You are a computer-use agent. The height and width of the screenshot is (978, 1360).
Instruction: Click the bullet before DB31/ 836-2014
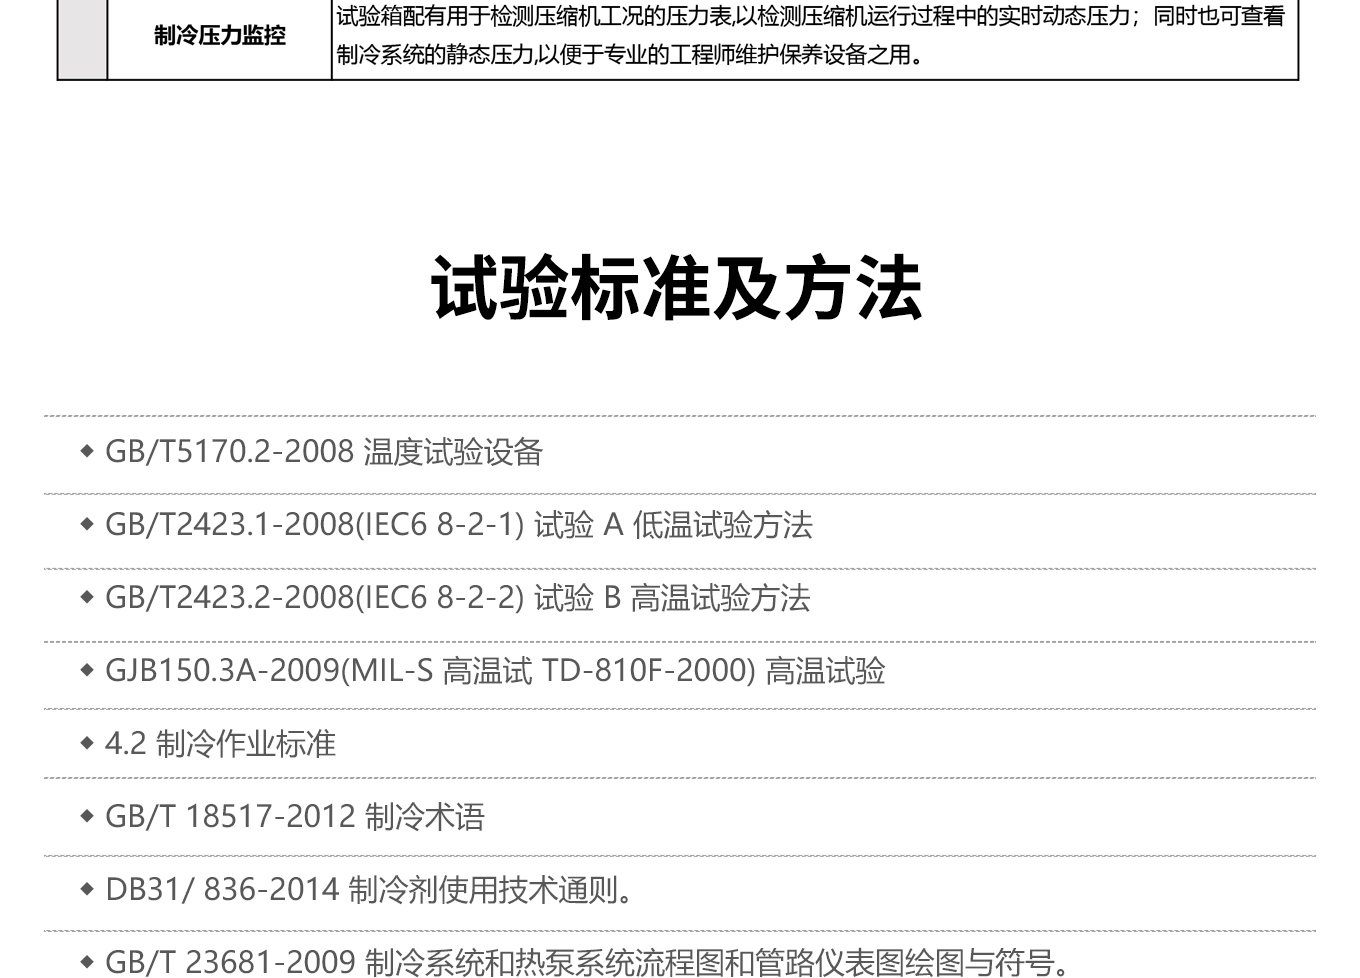click(x=87, y=889)
